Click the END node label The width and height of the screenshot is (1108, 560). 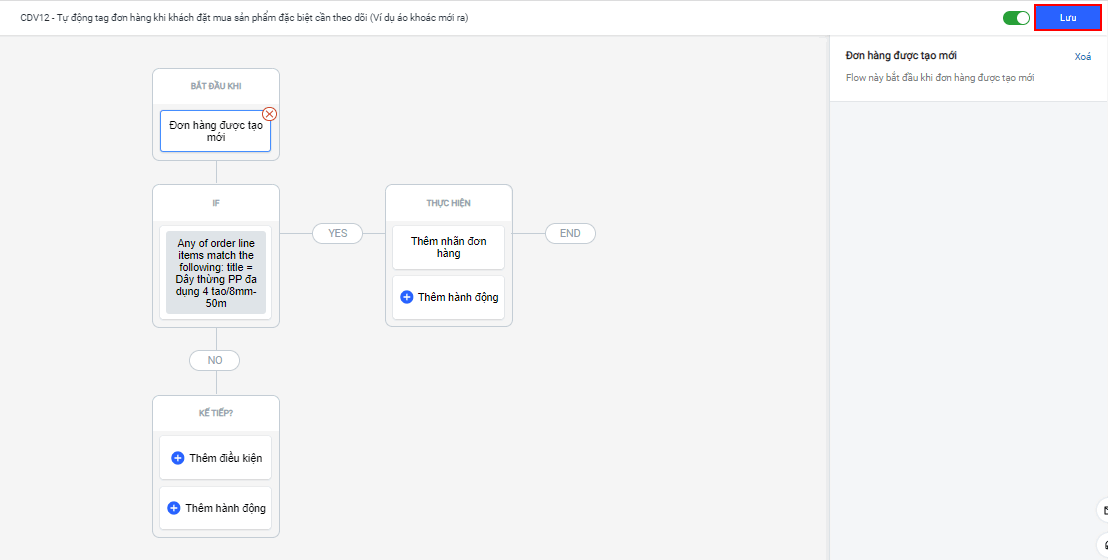pos(570,233)
